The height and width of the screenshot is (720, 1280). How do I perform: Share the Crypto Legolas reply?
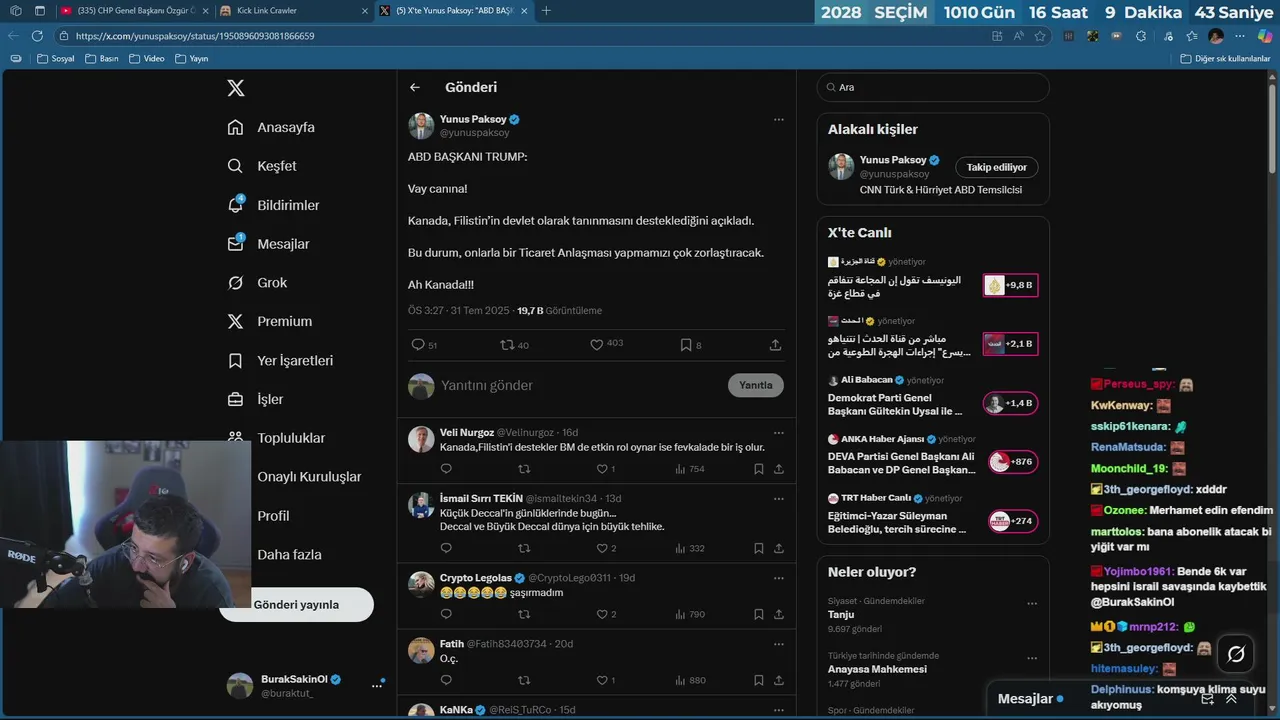(779, 614)
